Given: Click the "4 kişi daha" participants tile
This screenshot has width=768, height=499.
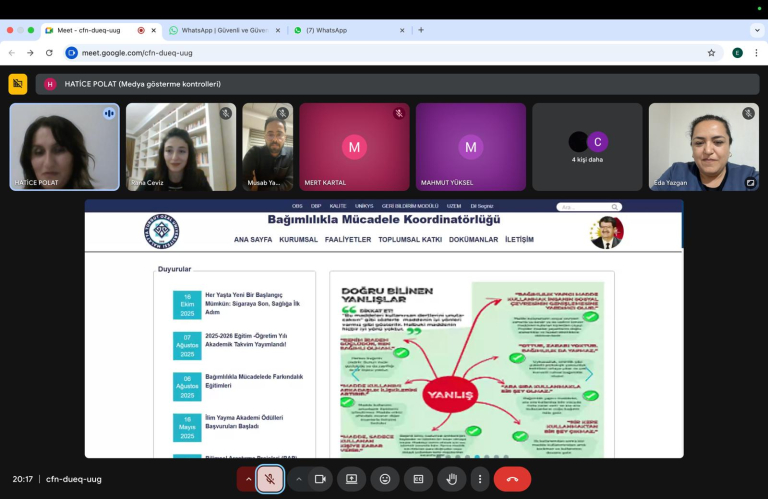Looking at the screenshot, I should [x=586, y=147].
